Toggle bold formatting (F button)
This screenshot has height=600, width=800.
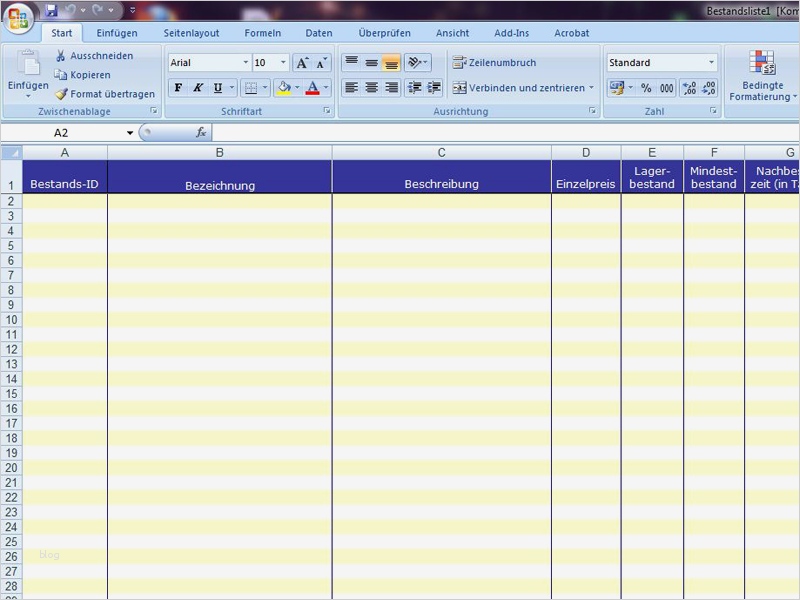[178, 88]
